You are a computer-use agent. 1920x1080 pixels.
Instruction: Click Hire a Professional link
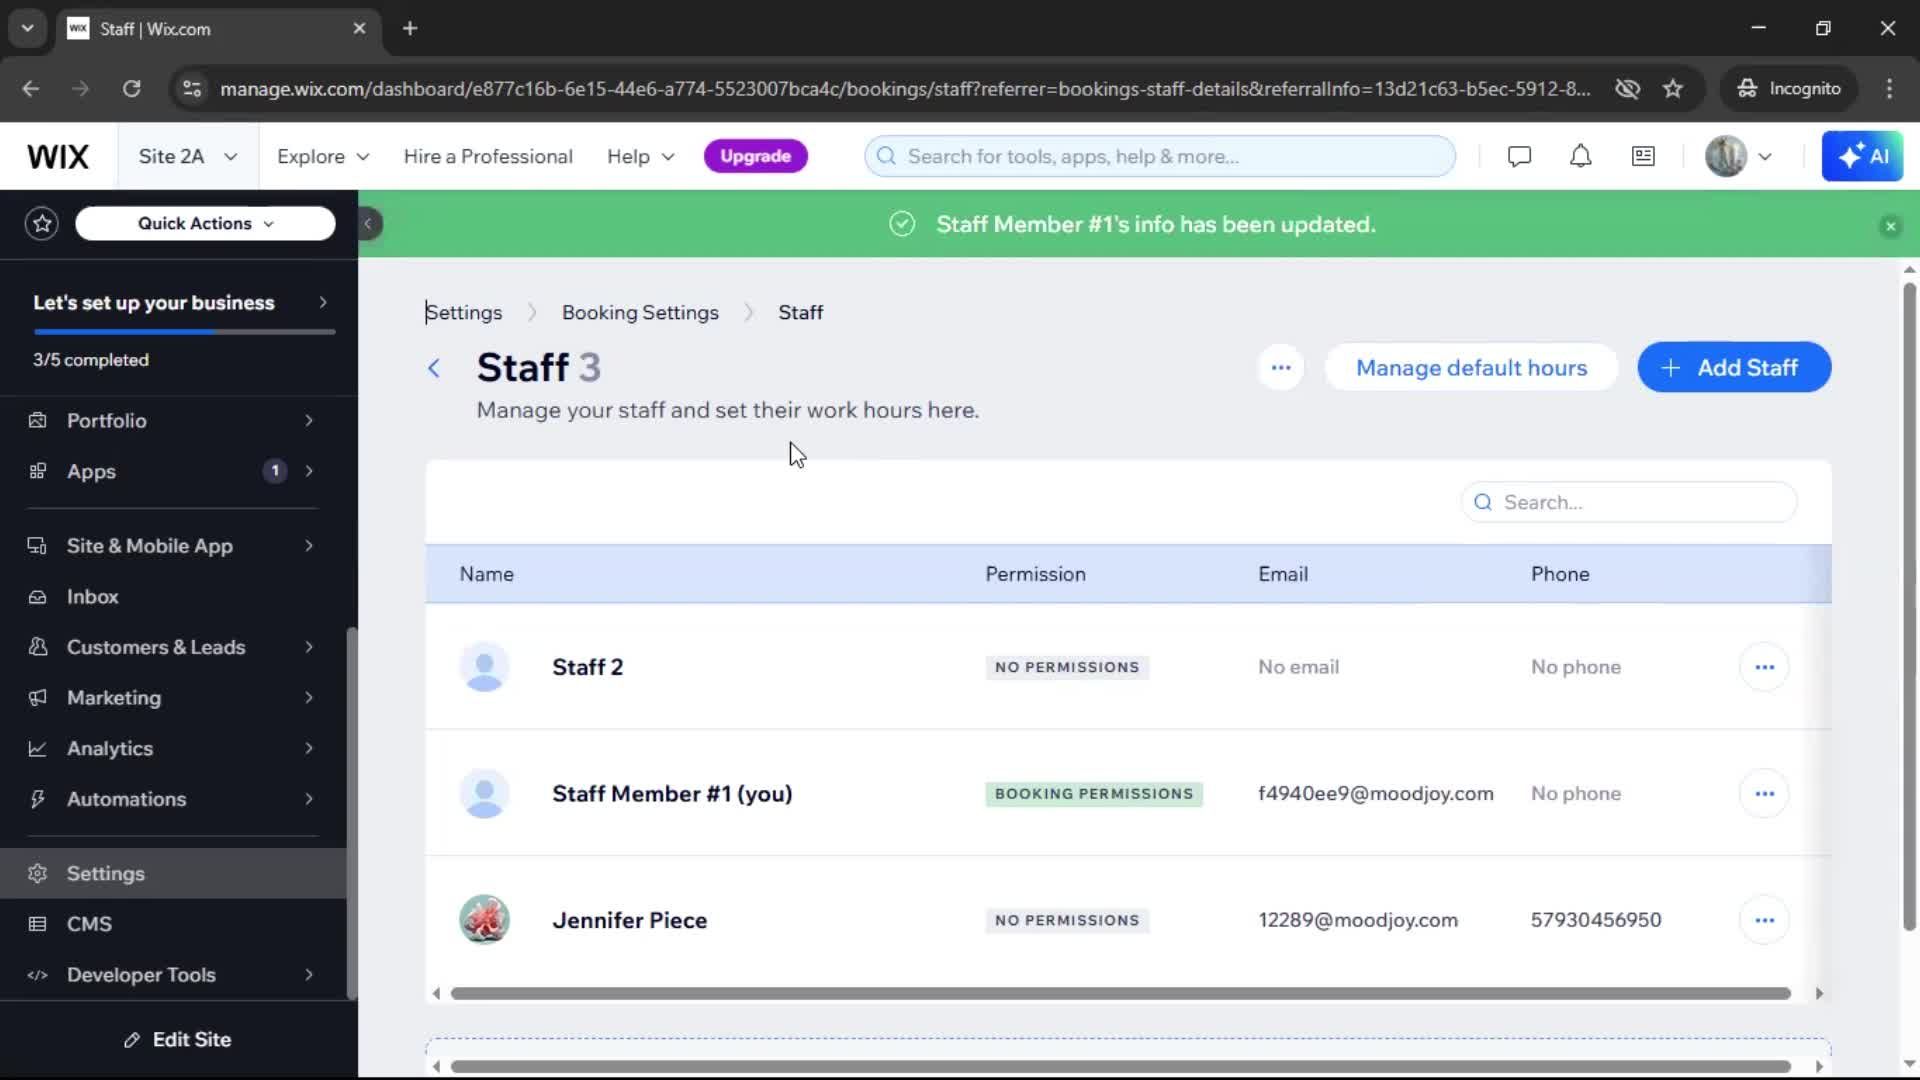coord(488,157)
